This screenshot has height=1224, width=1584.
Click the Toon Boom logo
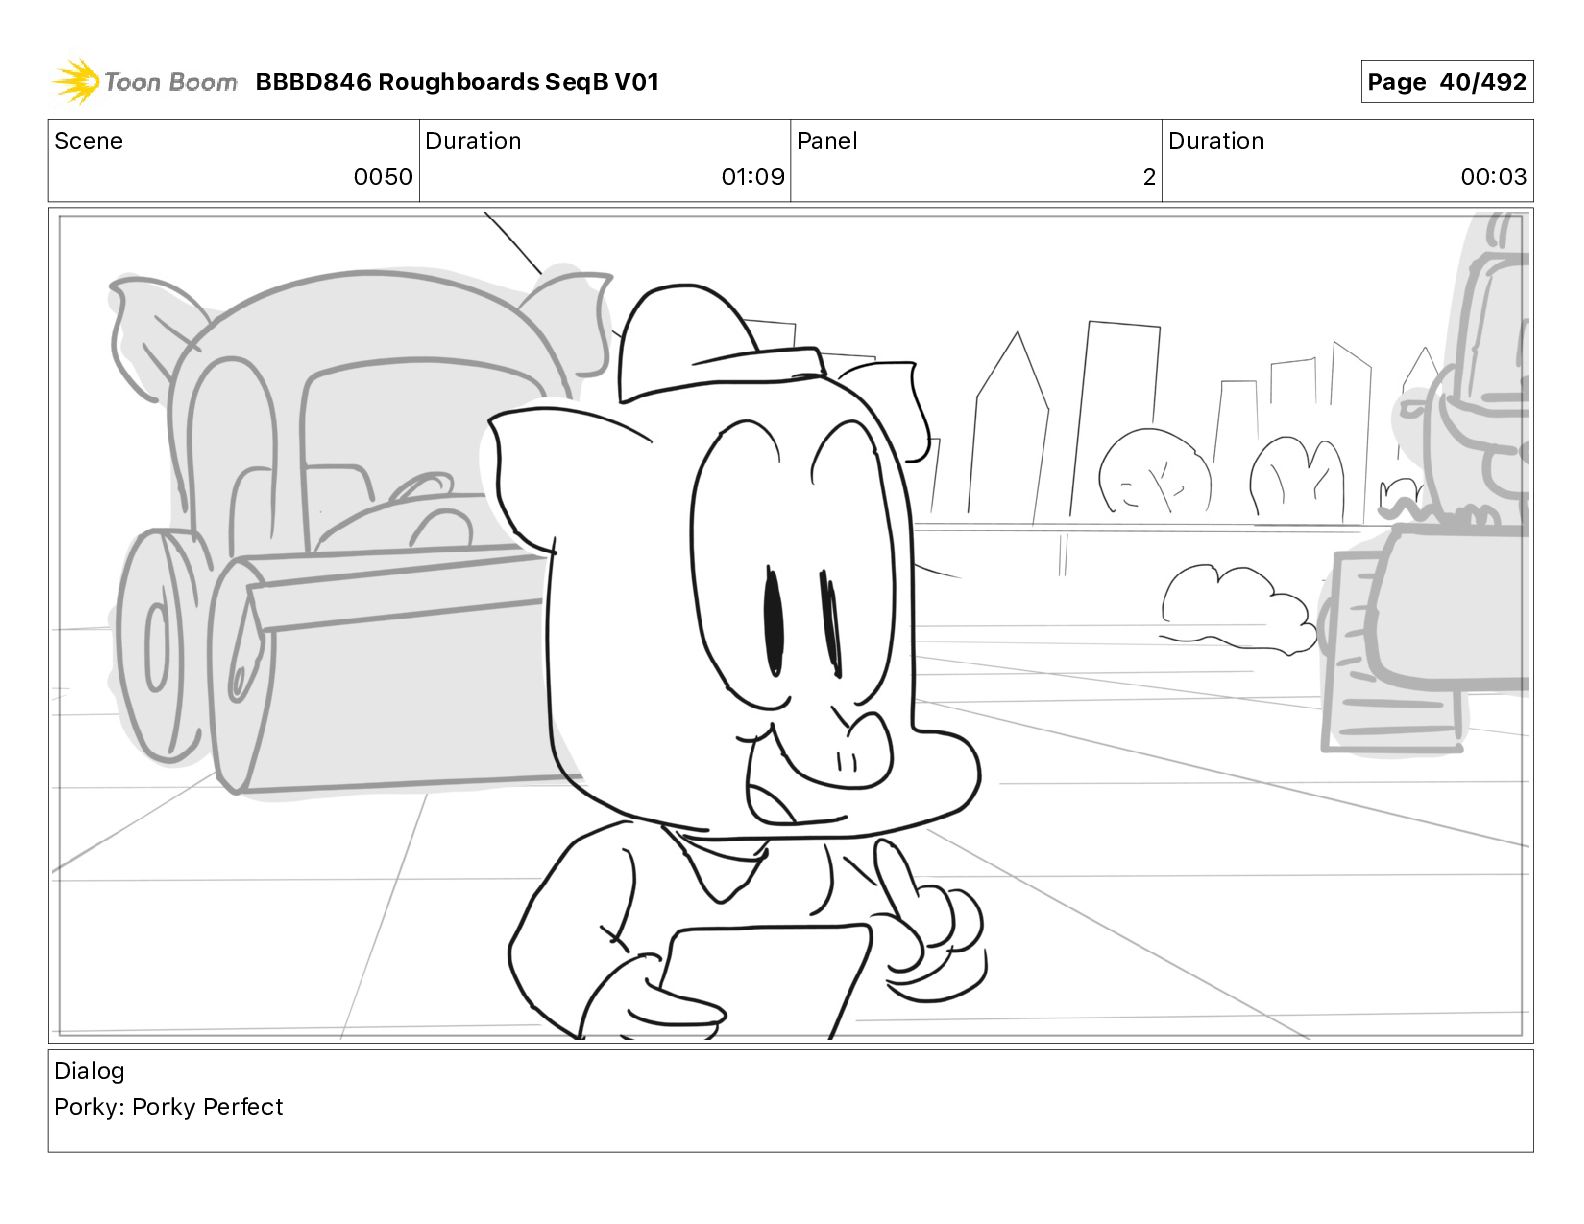click(145, 82)
